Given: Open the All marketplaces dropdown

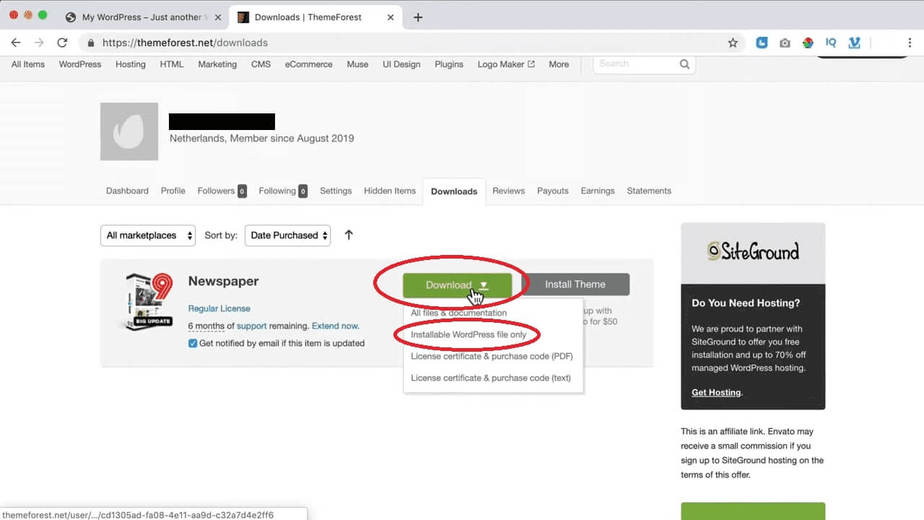Looking at the screenshot, I should pyautogui.click(x=148, y=235).
